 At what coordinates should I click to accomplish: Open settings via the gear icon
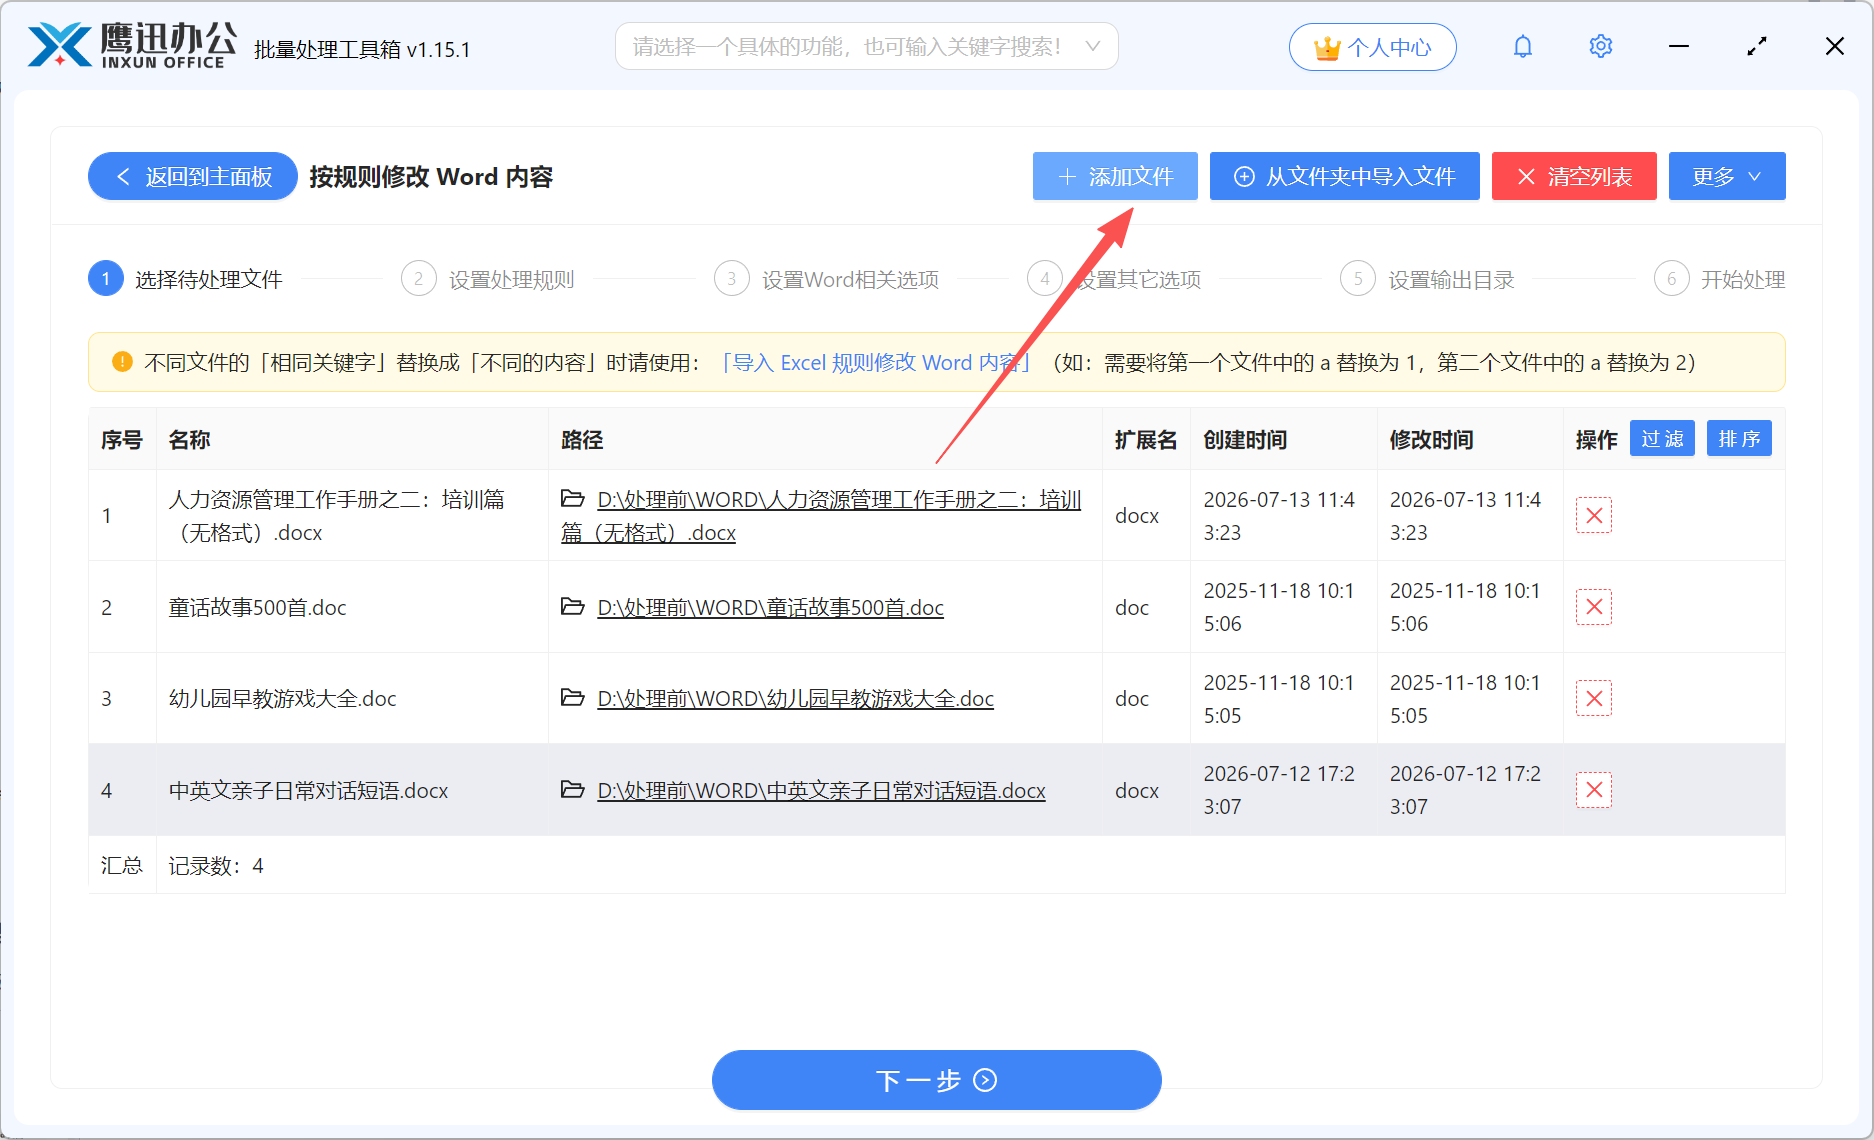click(x=1600, y=47)
